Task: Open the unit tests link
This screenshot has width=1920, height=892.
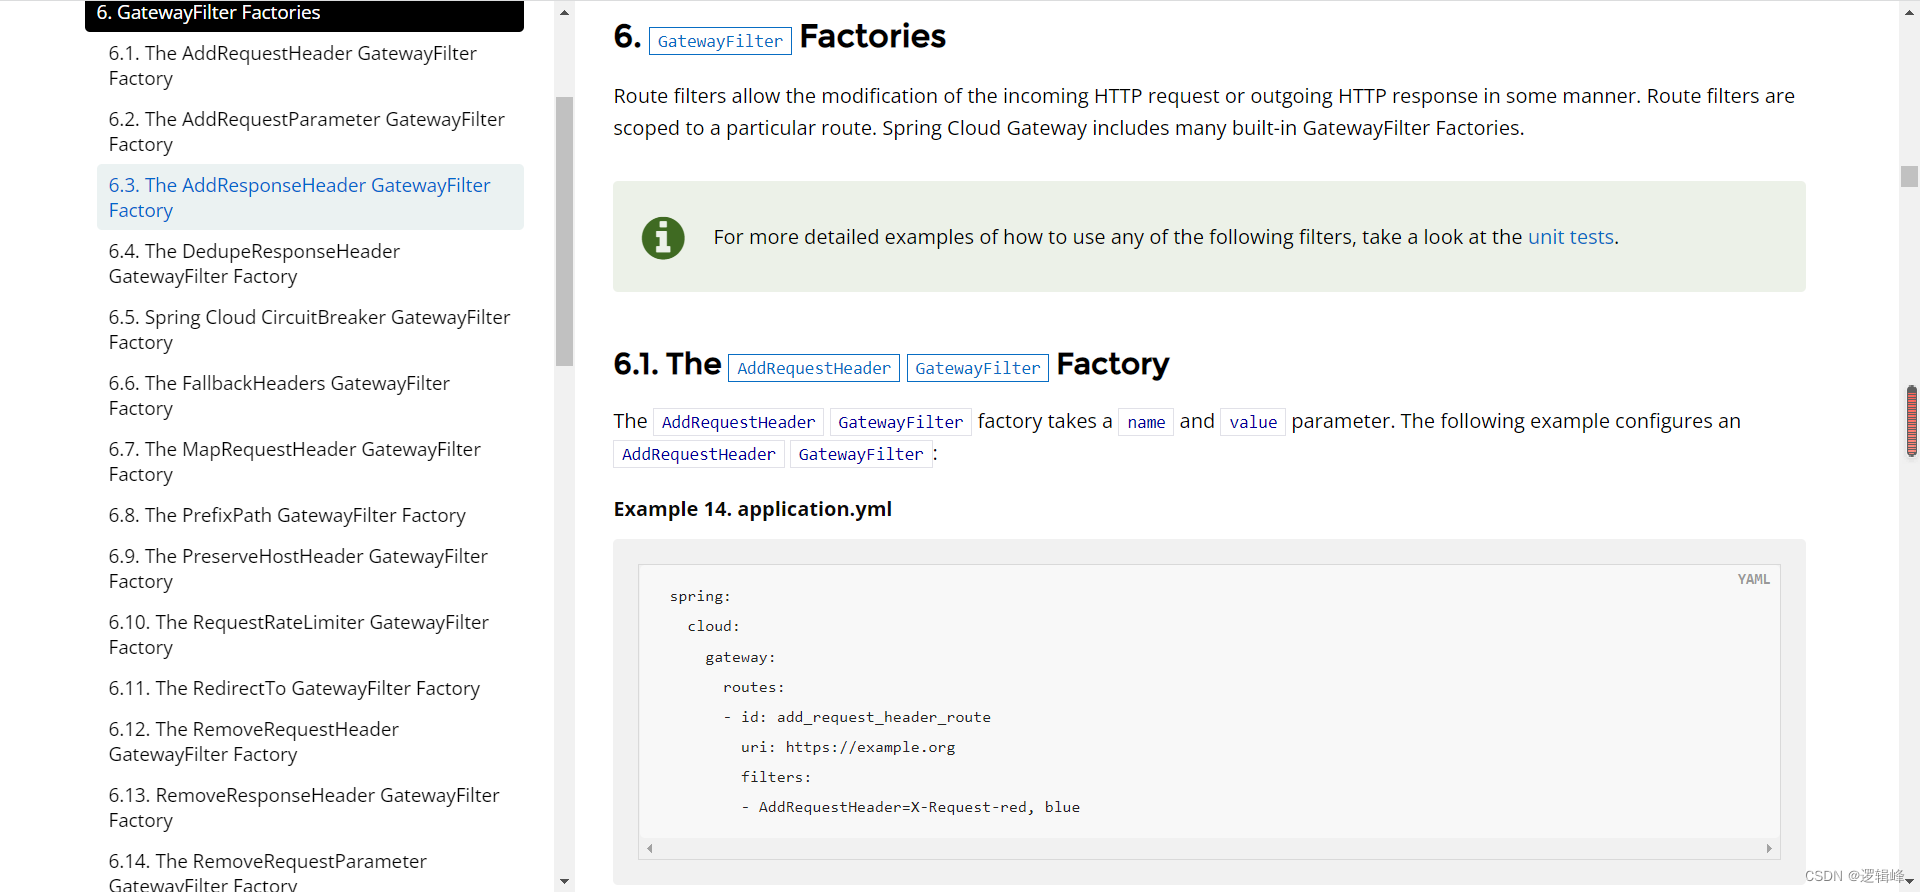Action: [x=1570, y=237]
